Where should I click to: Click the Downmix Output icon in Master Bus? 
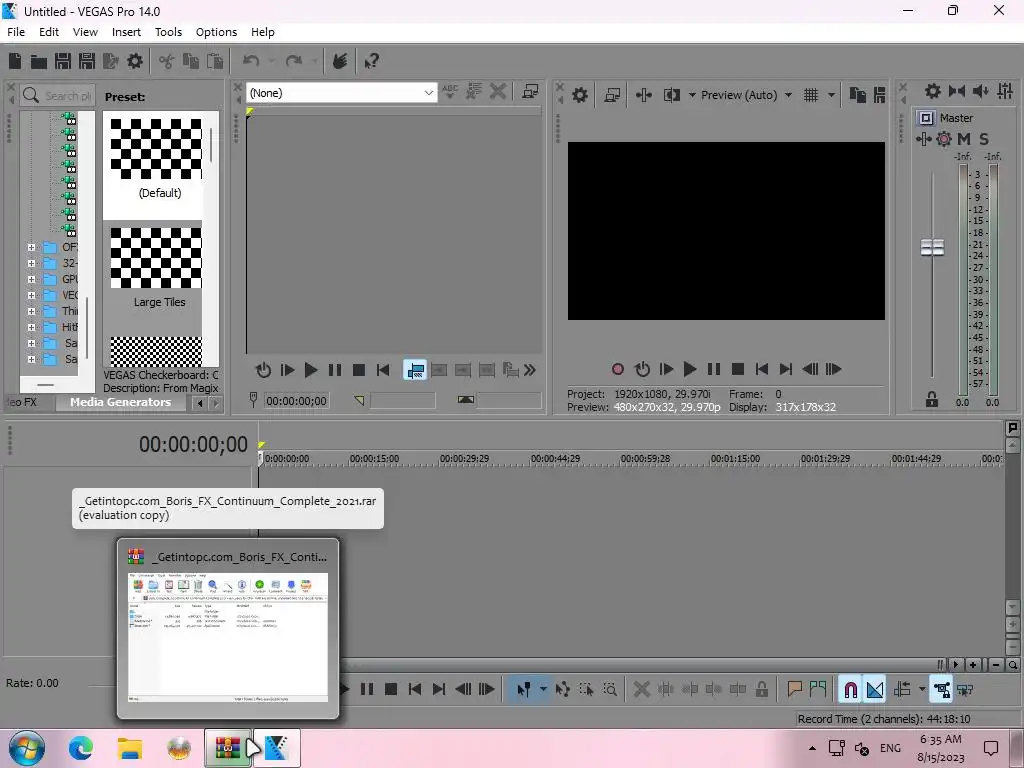pos(957,91)
